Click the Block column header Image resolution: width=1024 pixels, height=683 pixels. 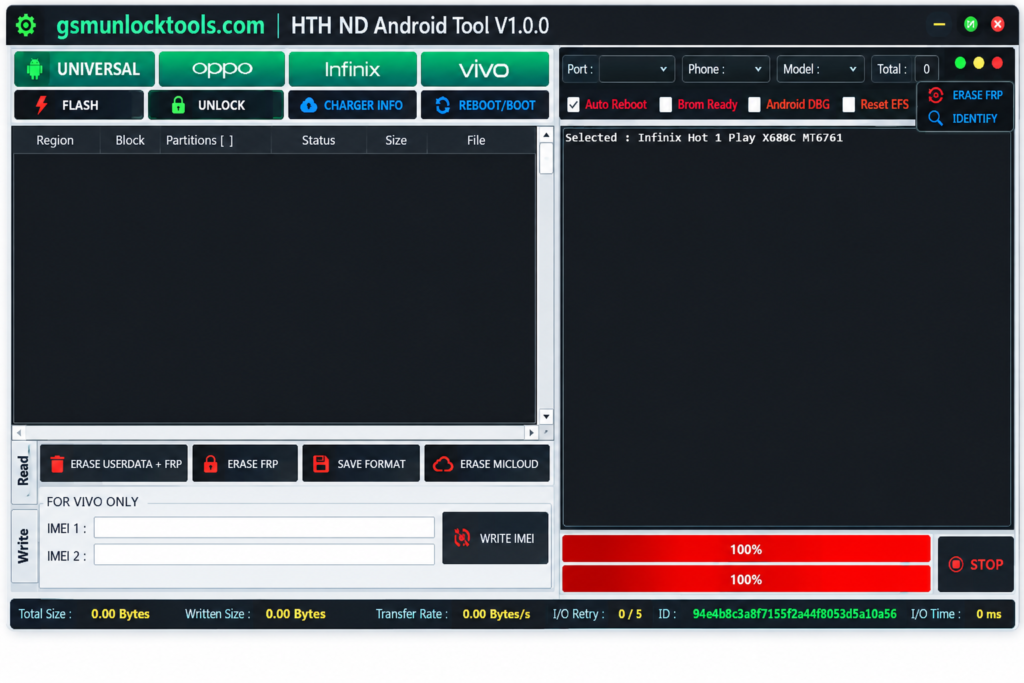pos(130,140)
